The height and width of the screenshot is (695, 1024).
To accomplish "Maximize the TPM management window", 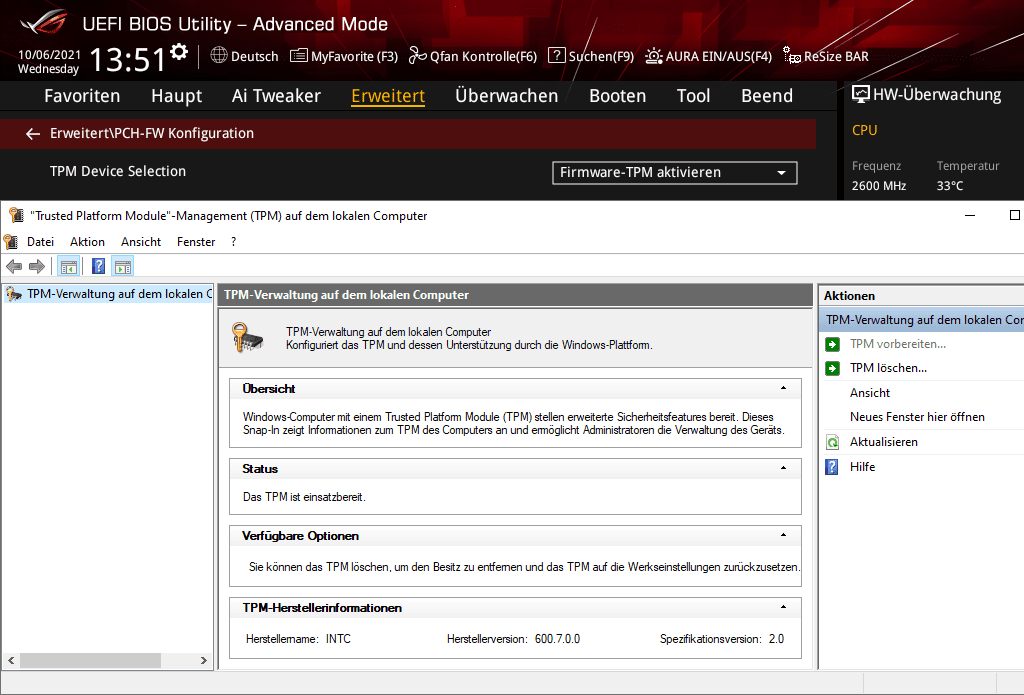I will pyautogui.click(x=1014, y=215).
